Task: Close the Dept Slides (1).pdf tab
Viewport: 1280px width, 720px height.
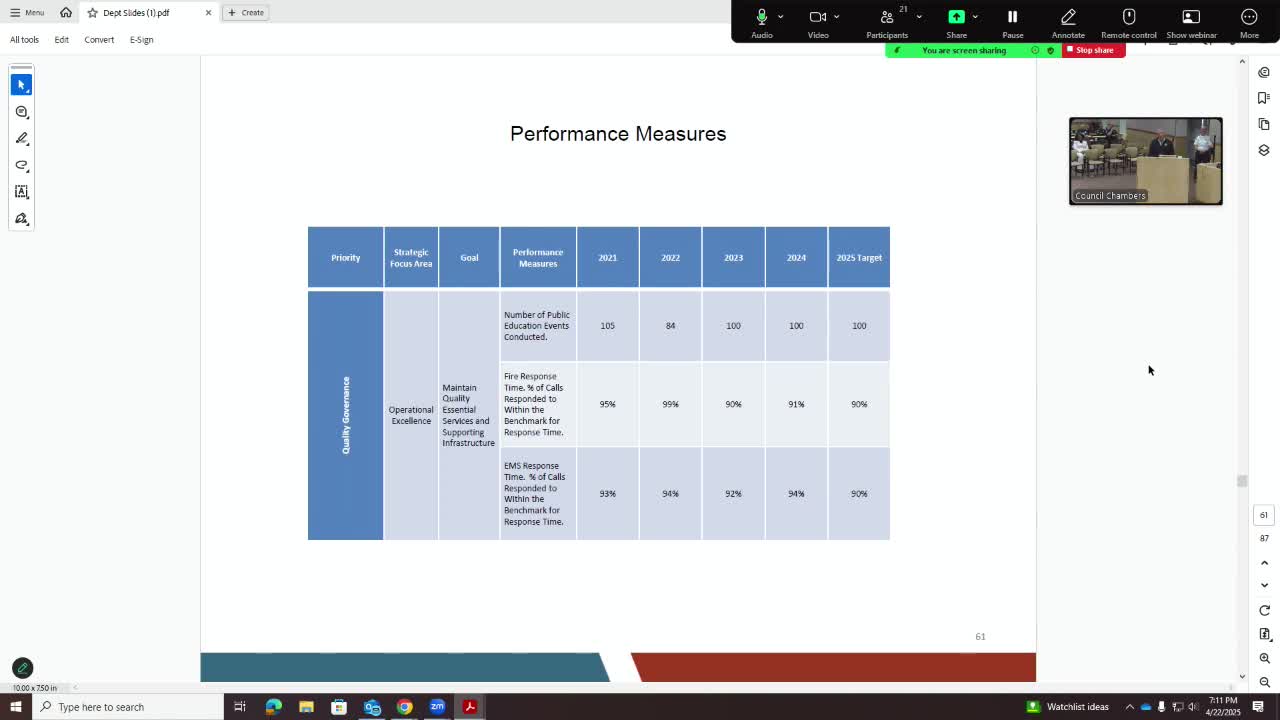Action: click(x=208, y=12)
